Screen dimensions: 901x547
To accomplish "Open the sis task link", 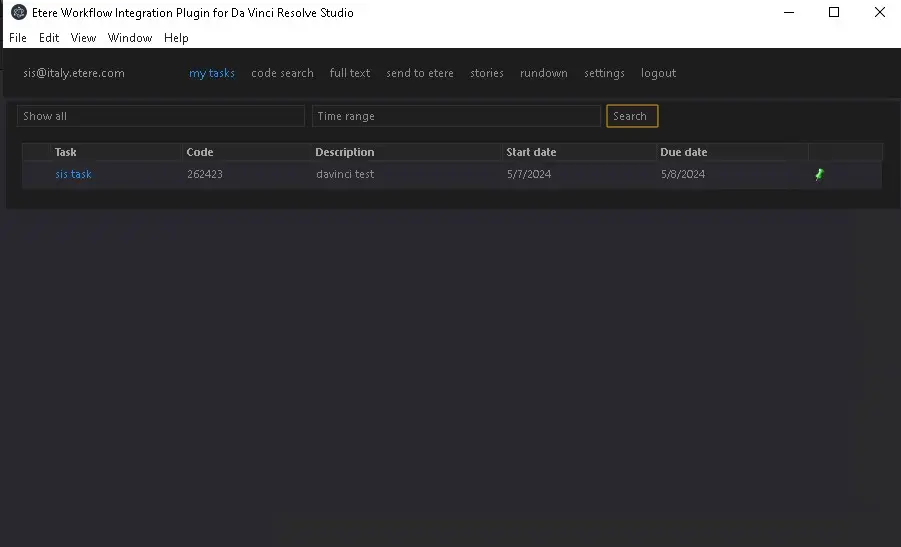I will 73,174.
